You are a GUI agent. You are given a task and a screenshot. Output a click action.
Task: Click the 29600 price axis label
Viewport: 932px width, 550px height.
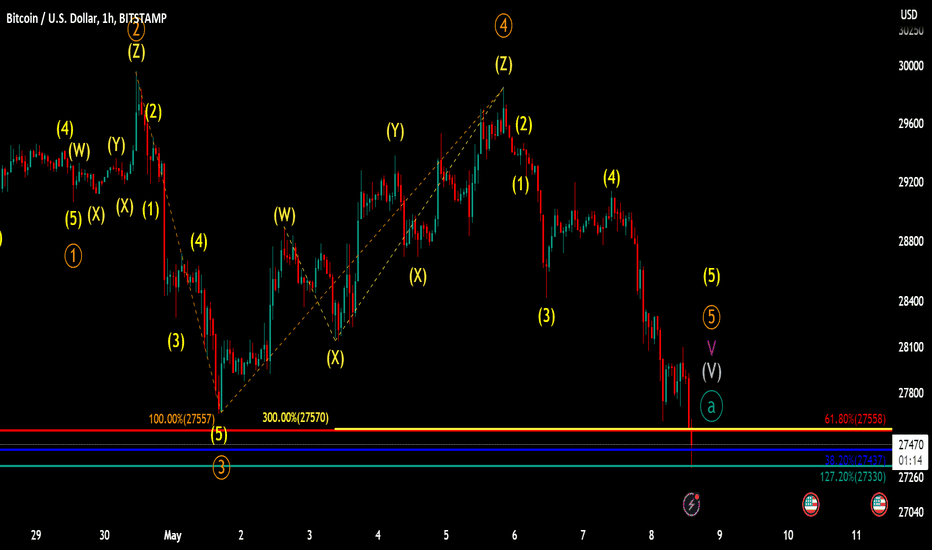point(911,124)
